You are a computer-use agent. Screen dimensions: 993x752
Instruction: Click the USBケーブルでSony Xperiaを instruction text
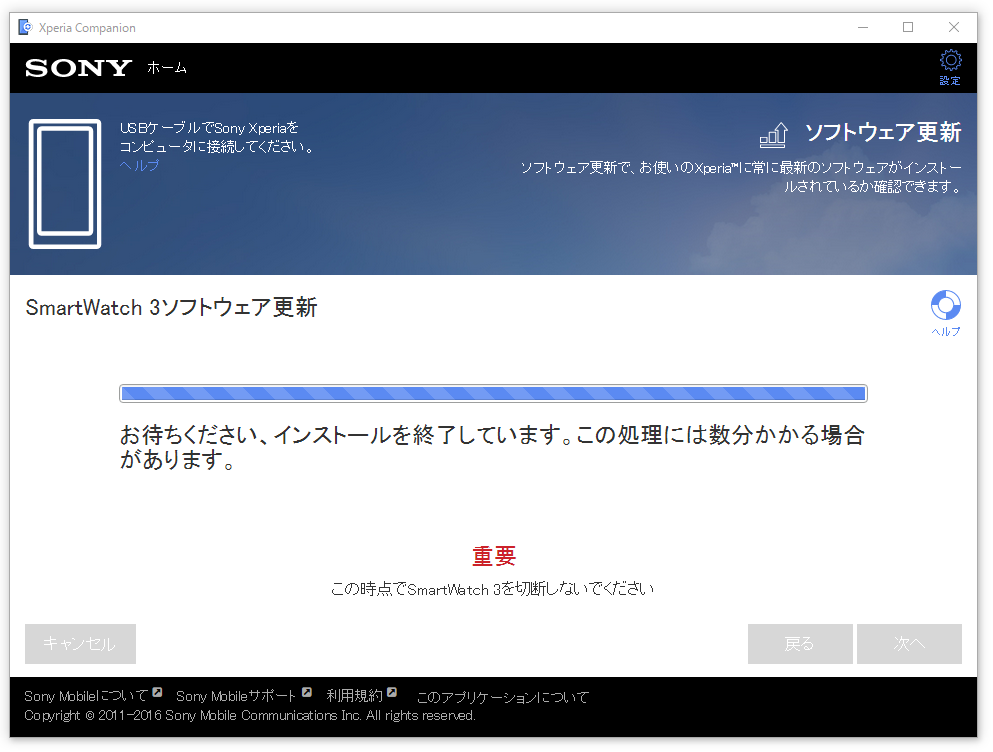point(217,137)
